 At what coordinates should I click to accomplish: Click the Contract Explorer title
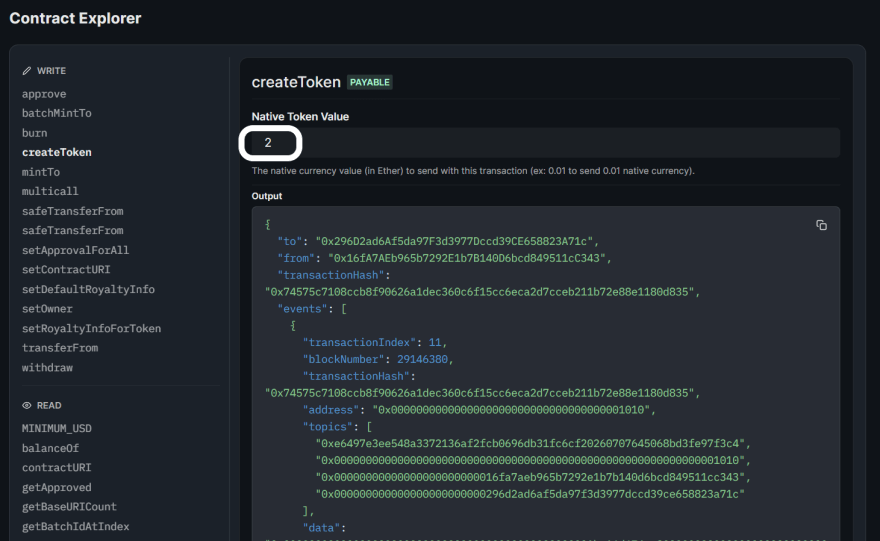click(75, 19)
